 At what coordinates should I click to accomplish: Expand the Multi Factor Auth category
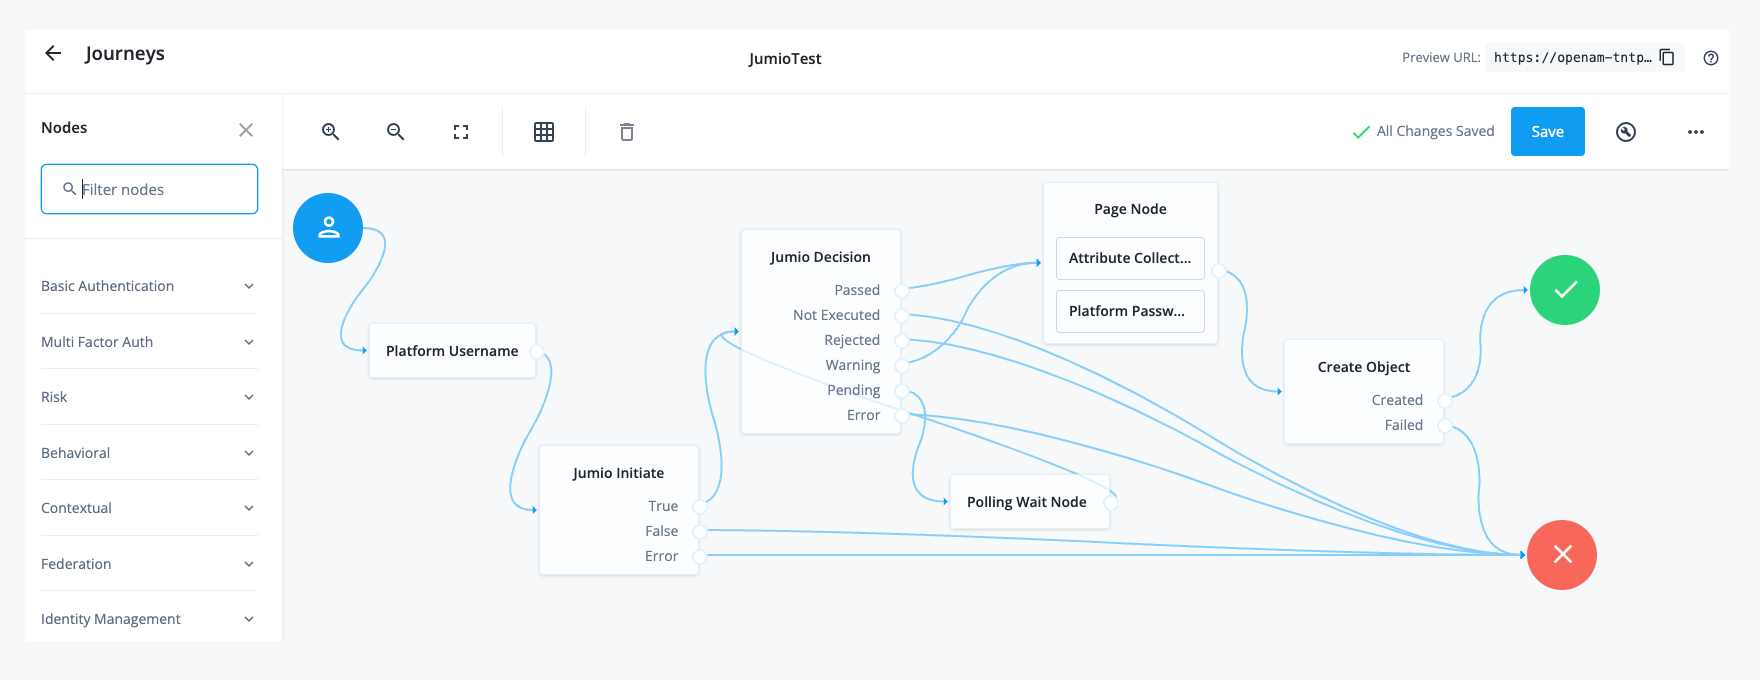pyautogui.click(x=149, y=342)
